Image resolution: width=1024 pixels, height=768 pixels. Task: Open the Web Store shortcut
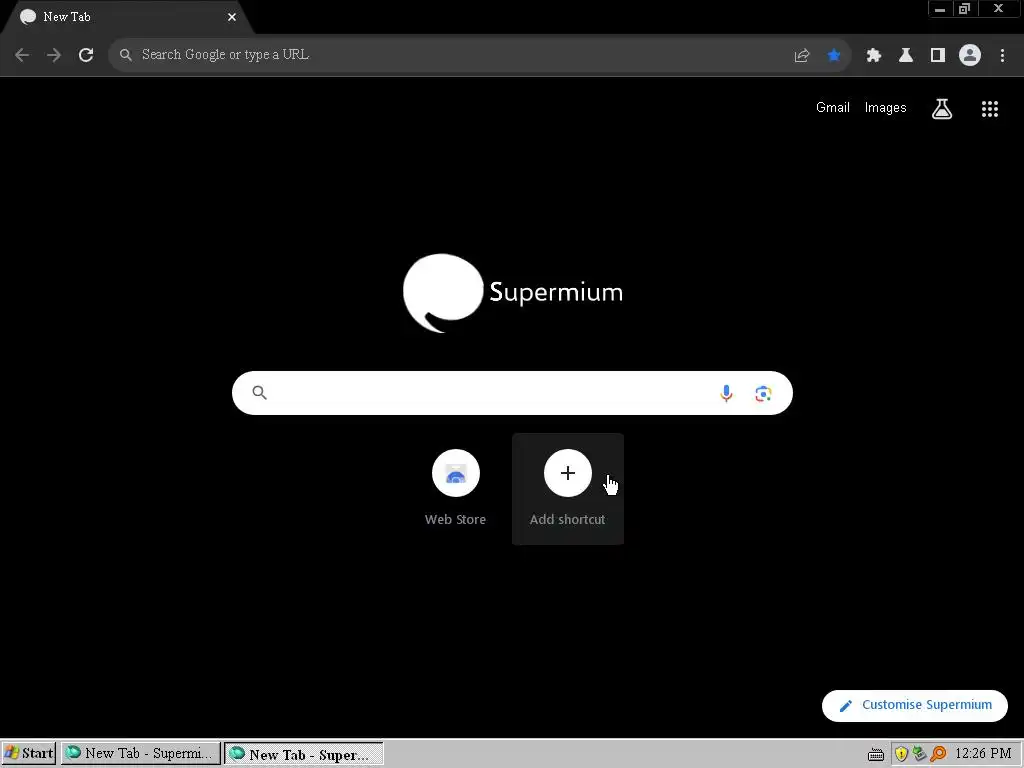pos(455,488)
